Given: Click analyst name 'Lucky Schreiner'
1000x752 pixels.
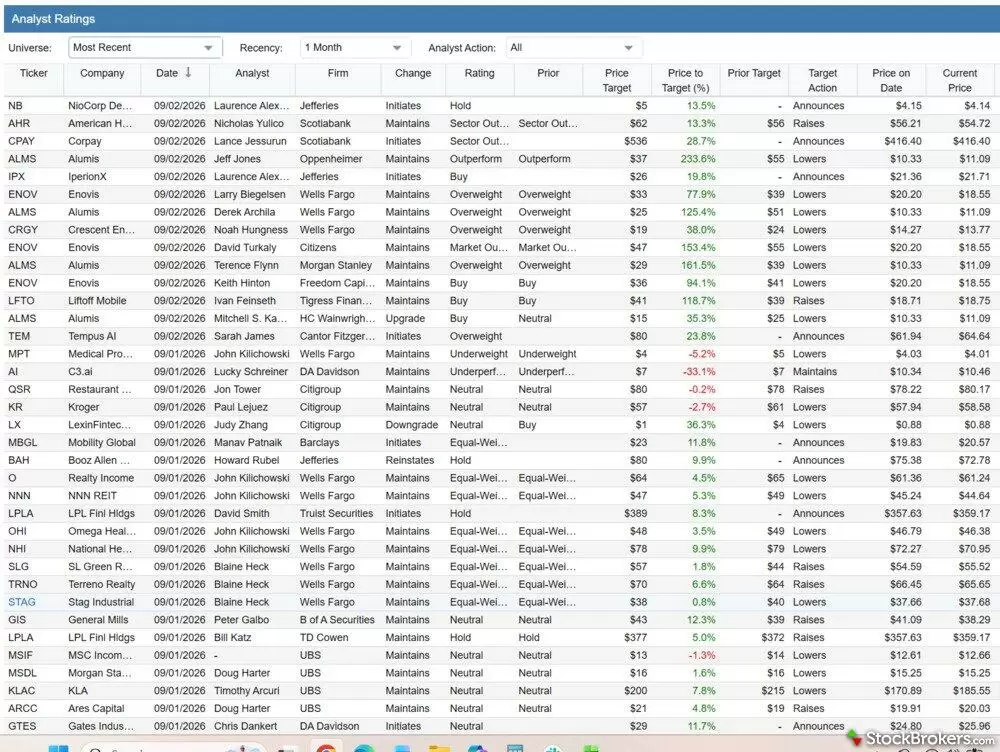Looking at the screenshot, I should point(251,371).
